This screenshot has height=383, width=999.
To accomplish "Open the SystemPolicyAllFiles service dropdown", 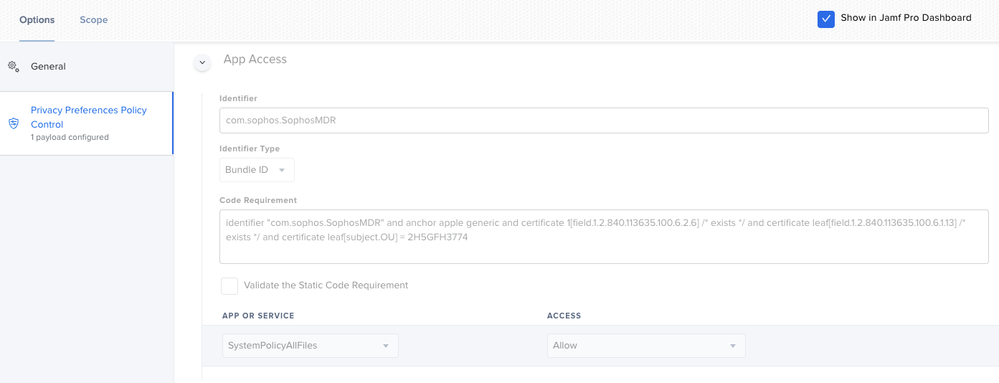I will point(310,345).
